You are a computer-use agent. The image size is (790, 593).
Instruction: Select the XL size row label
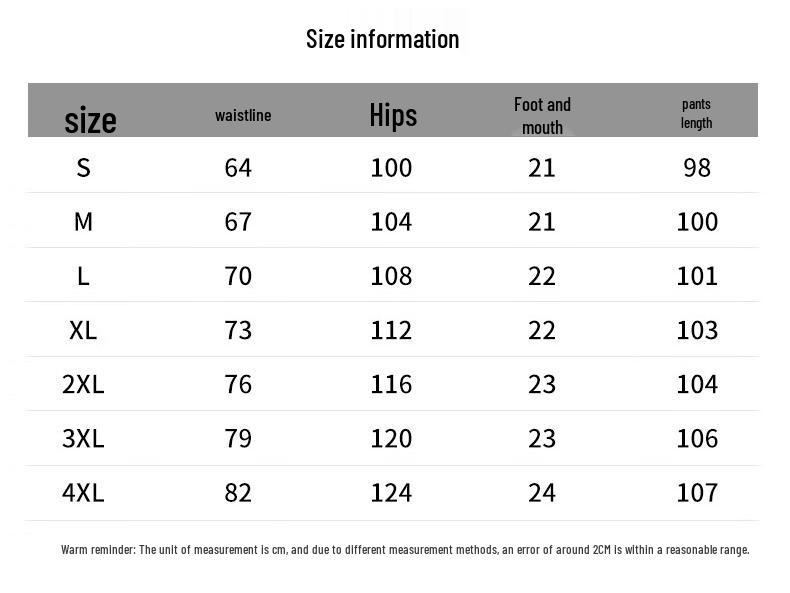pyautogui.click(x=83, y=330)
